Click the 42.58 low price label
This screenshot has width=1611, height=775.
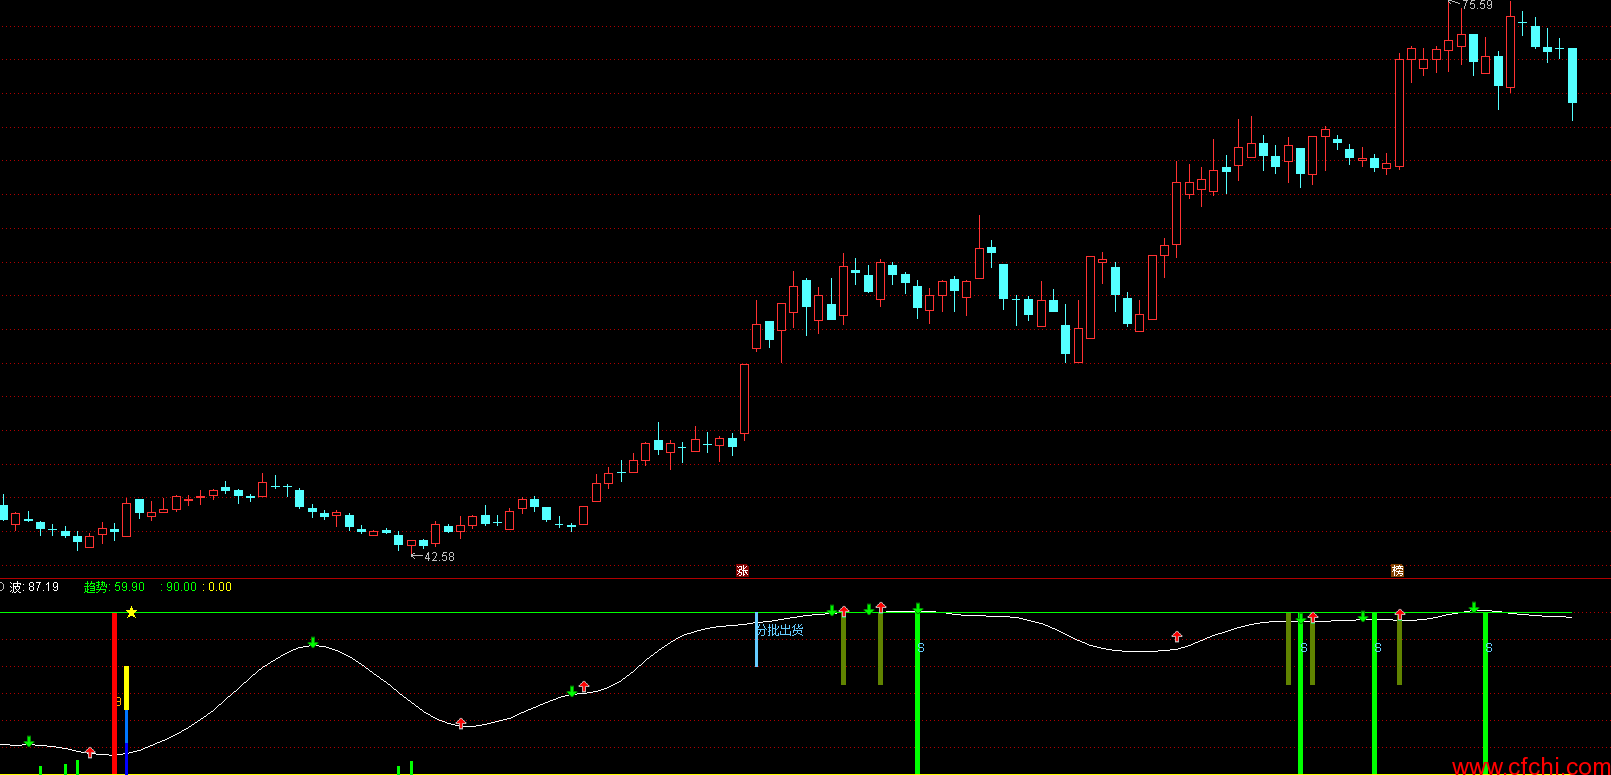coord(439,557)
